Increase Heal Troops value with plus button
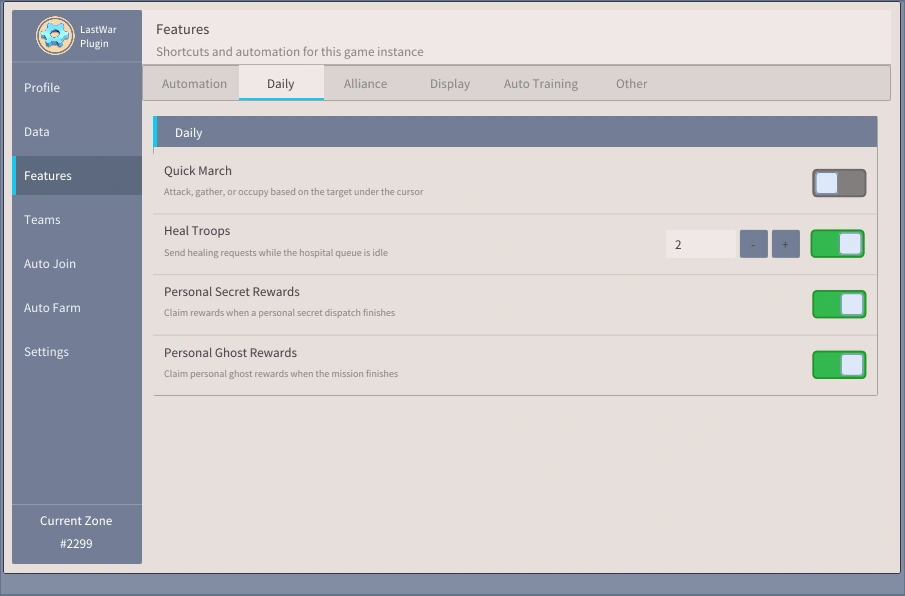This screenshot has height=596, width=905. pyautogui.click(x=786, y=244)
